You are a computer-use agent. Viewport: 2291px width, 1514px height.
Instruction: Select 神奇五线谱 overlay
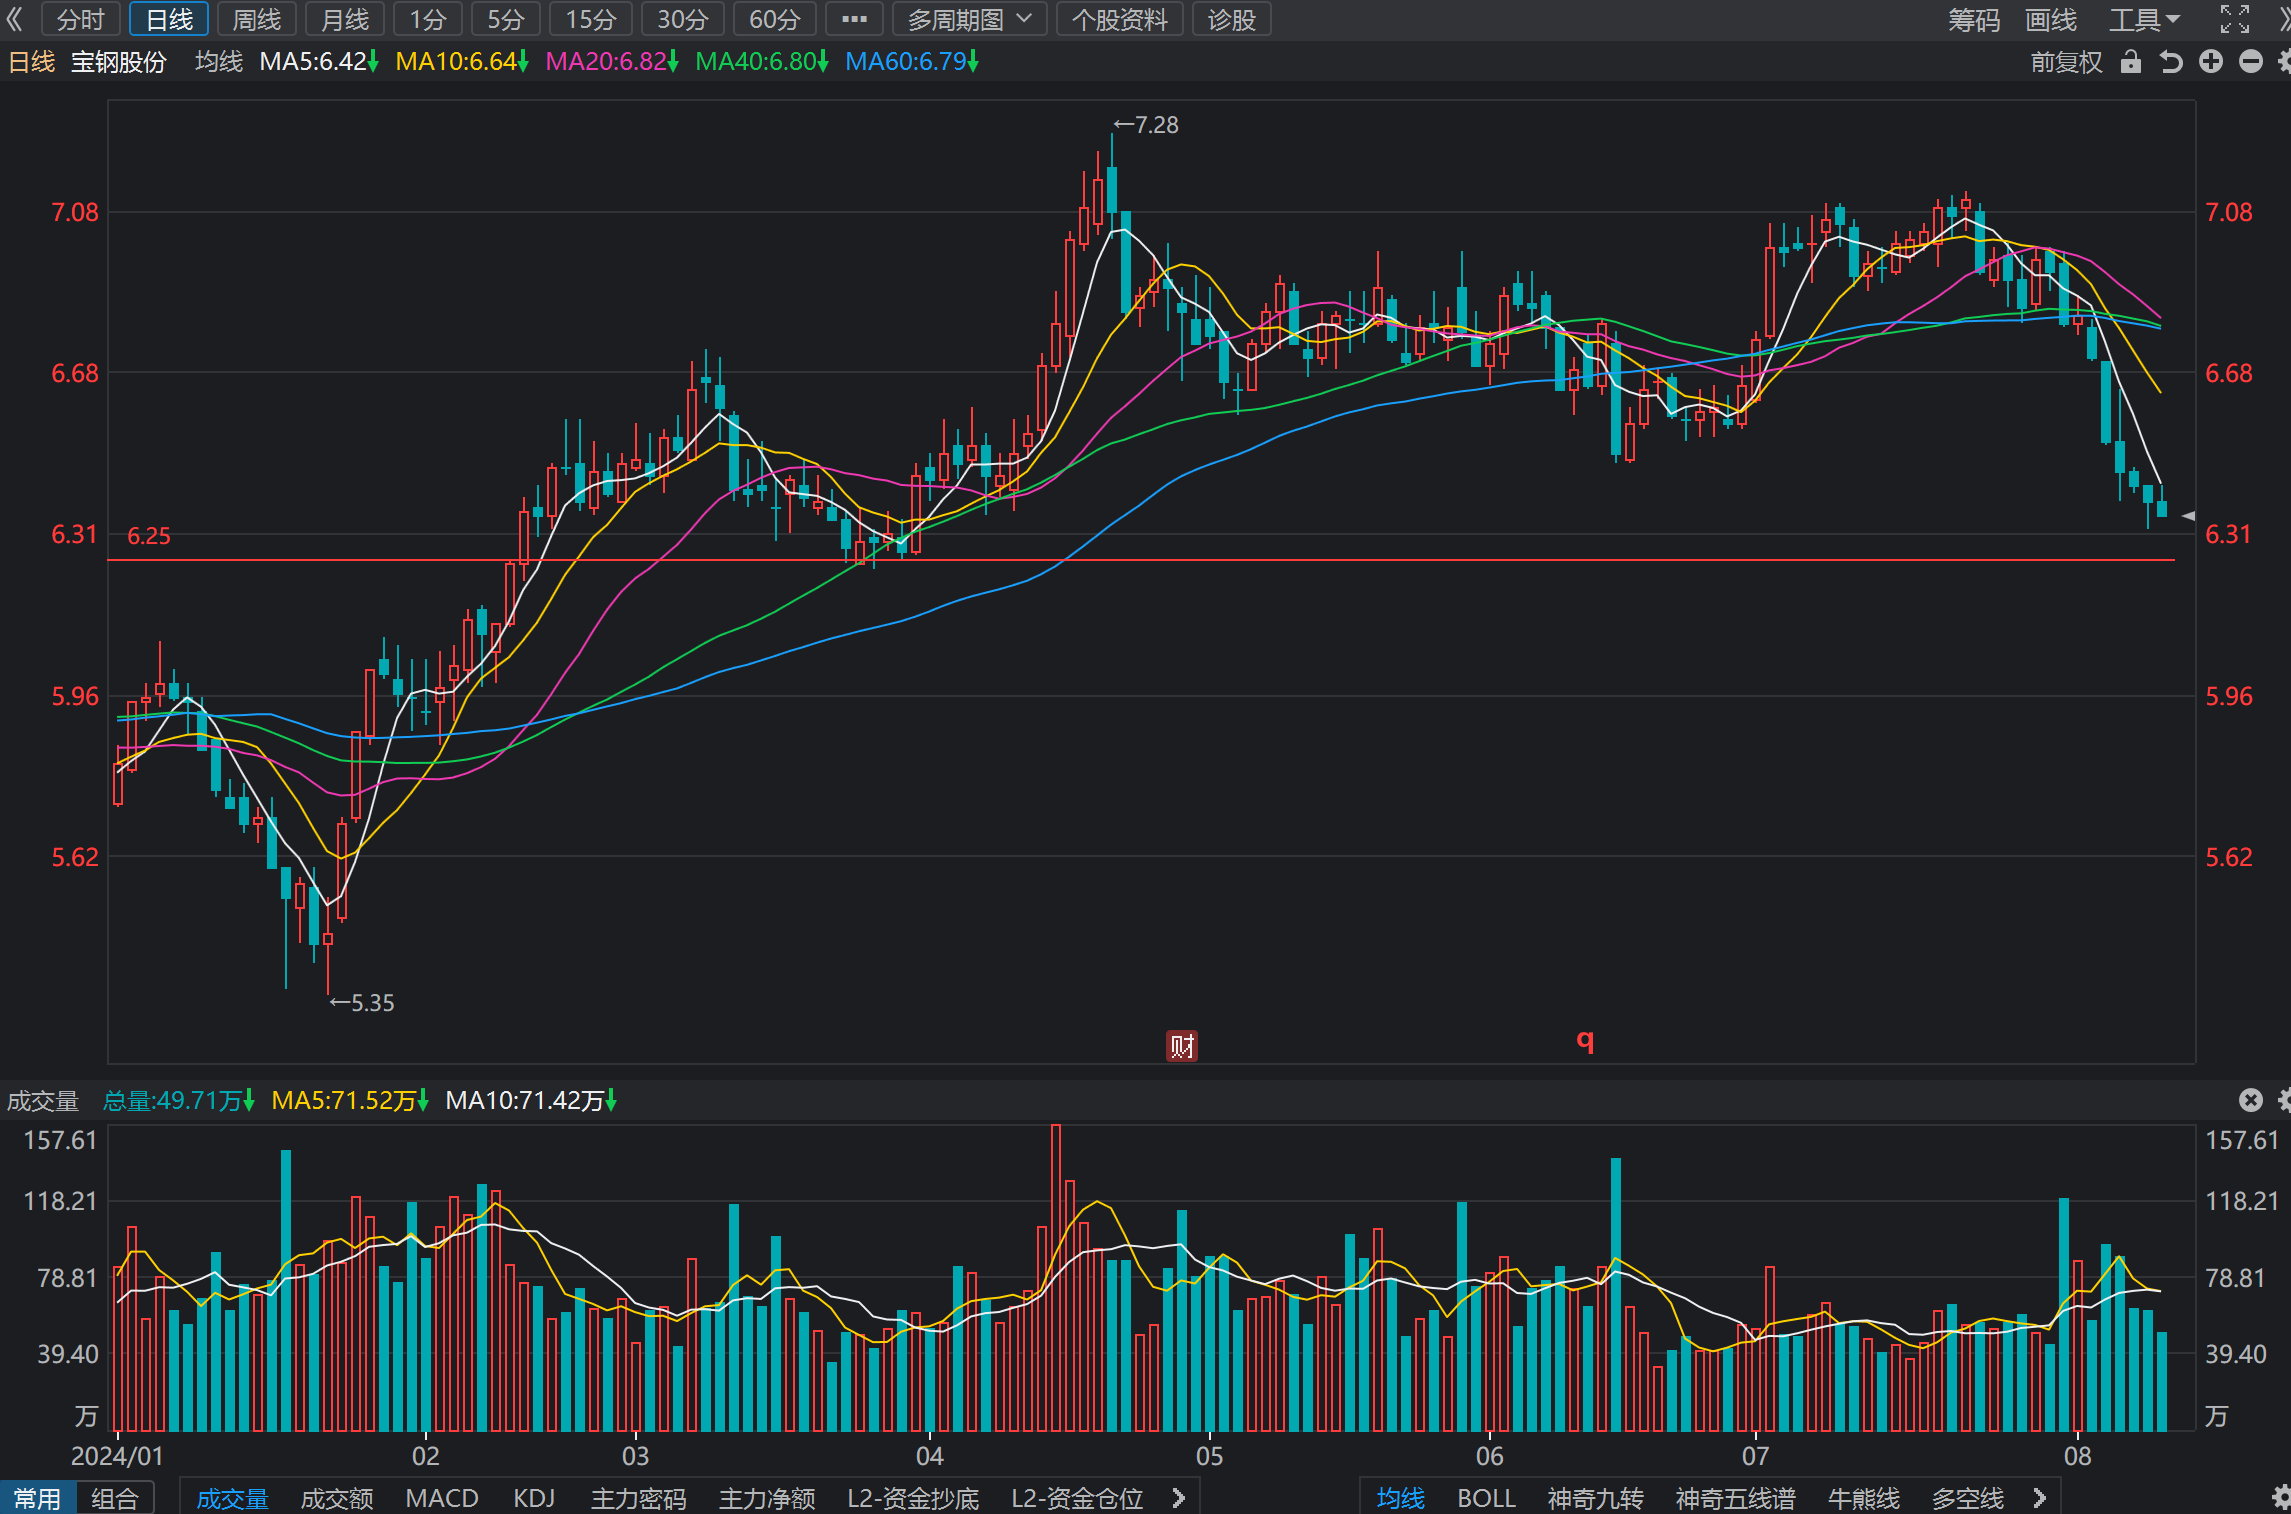click(x=1736, y=1498)
